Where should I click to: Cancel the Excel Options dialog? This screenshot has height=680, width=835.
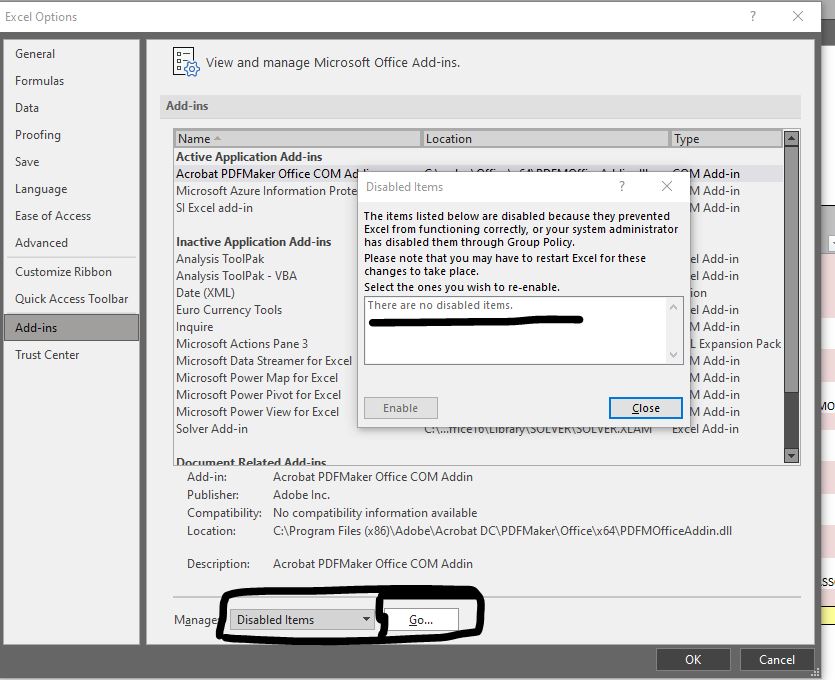776,660
